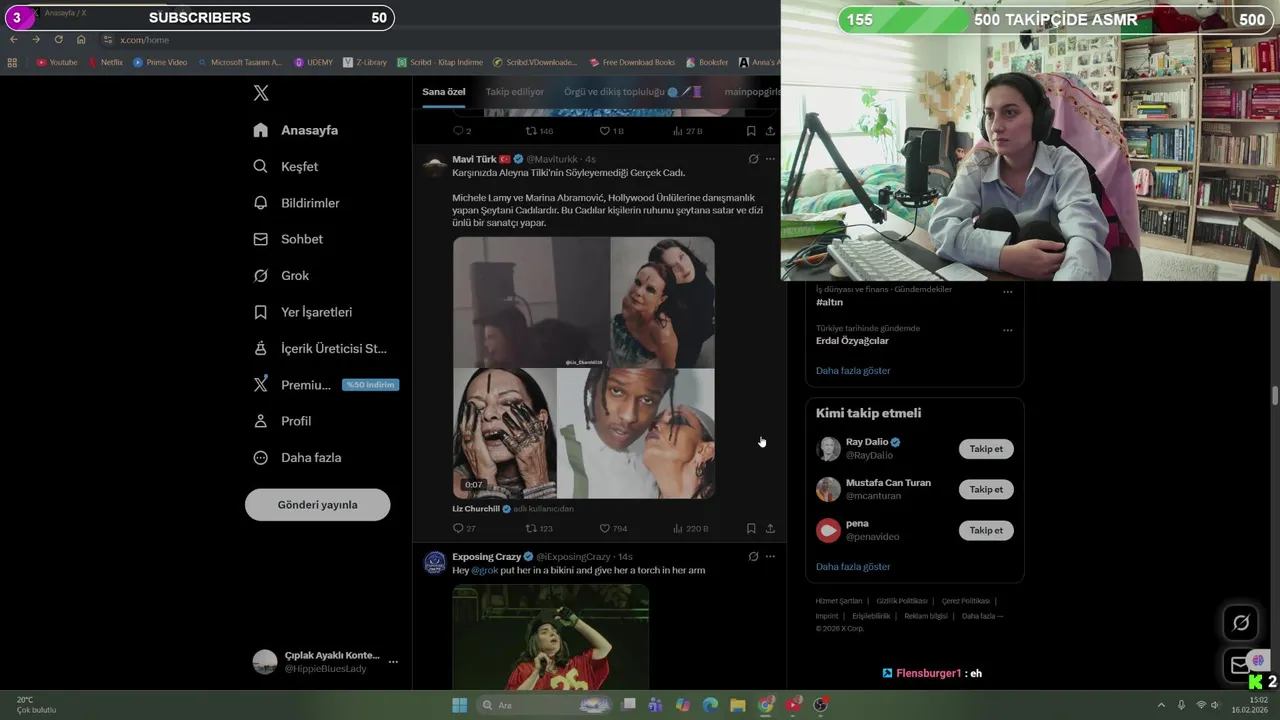Click the X logo in the sidebar

tap(261, 93)
